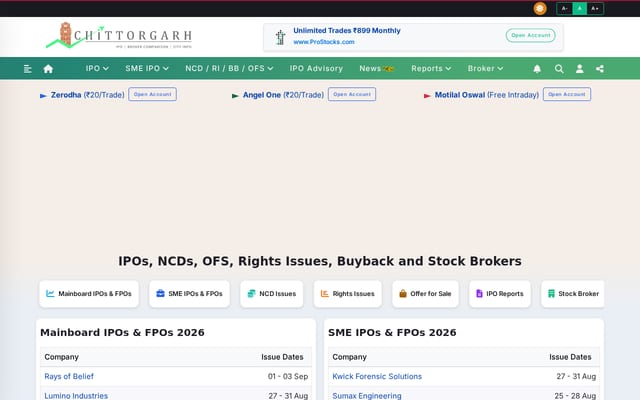Viewport: 640px width, 400px height.
Task: Select SME IPOs & FPOs tab
Action: 189,293
